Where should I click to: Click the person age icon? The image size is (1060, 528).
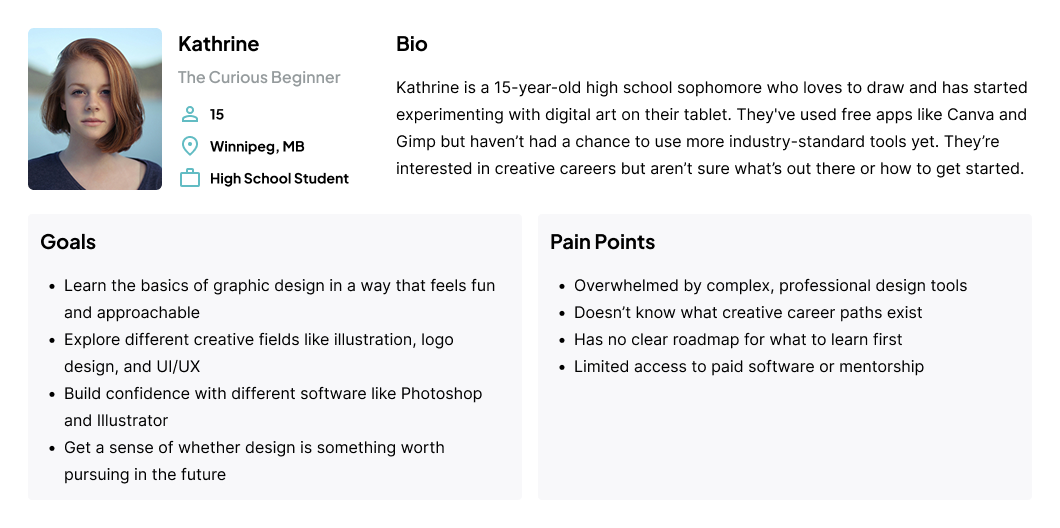(x=190, y=114)
